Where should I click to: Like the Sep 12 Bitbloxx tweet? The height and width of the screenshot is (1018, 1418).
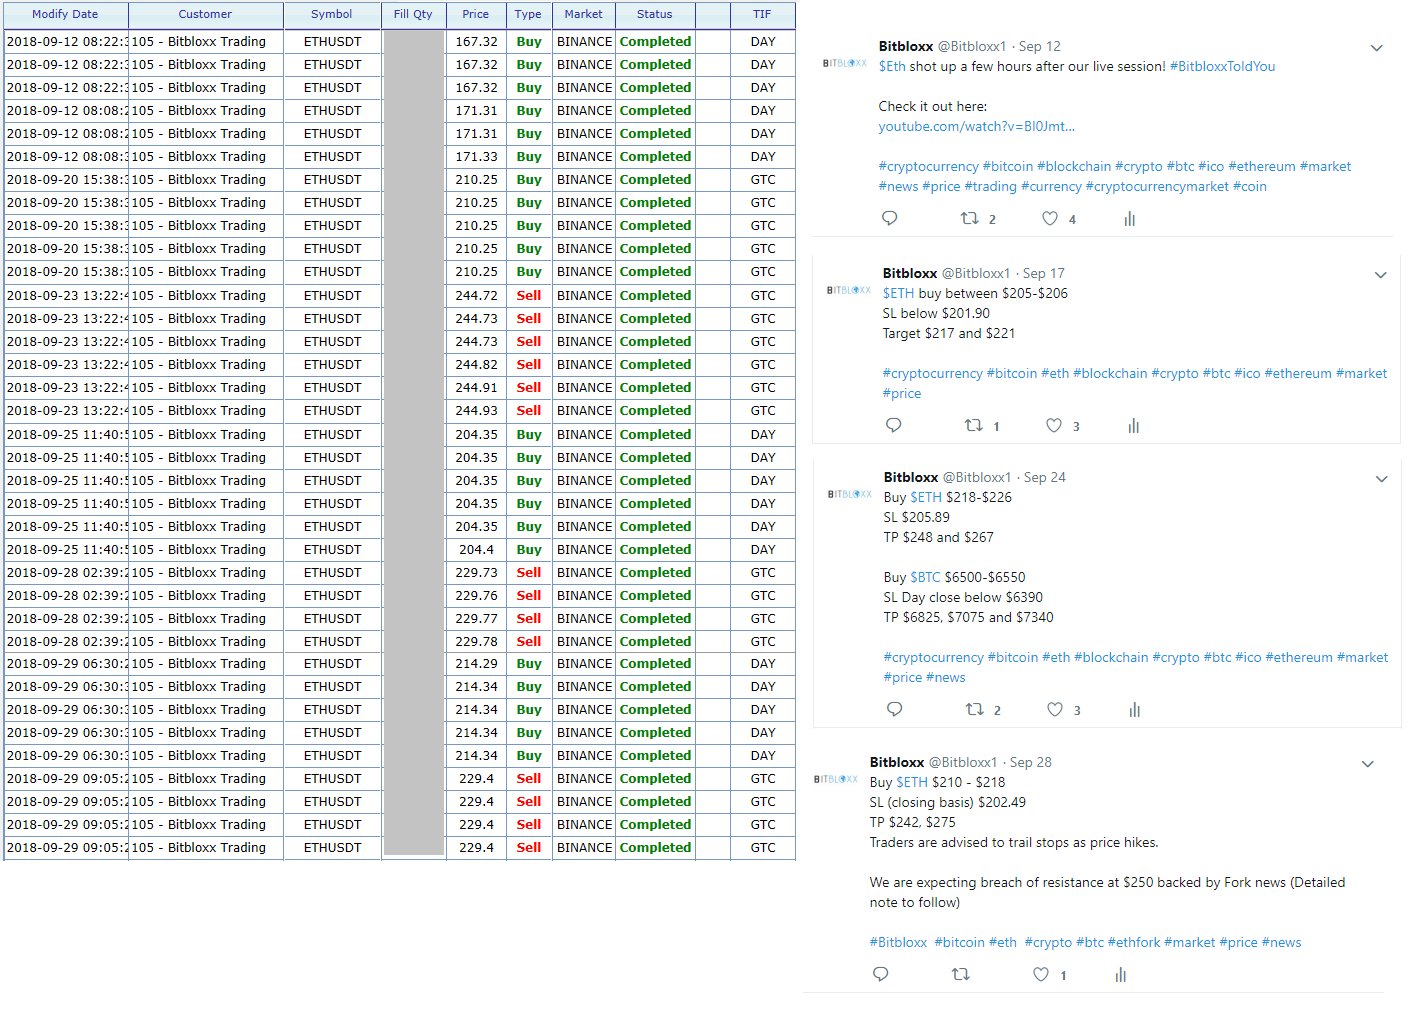[x=1050, y=218]
